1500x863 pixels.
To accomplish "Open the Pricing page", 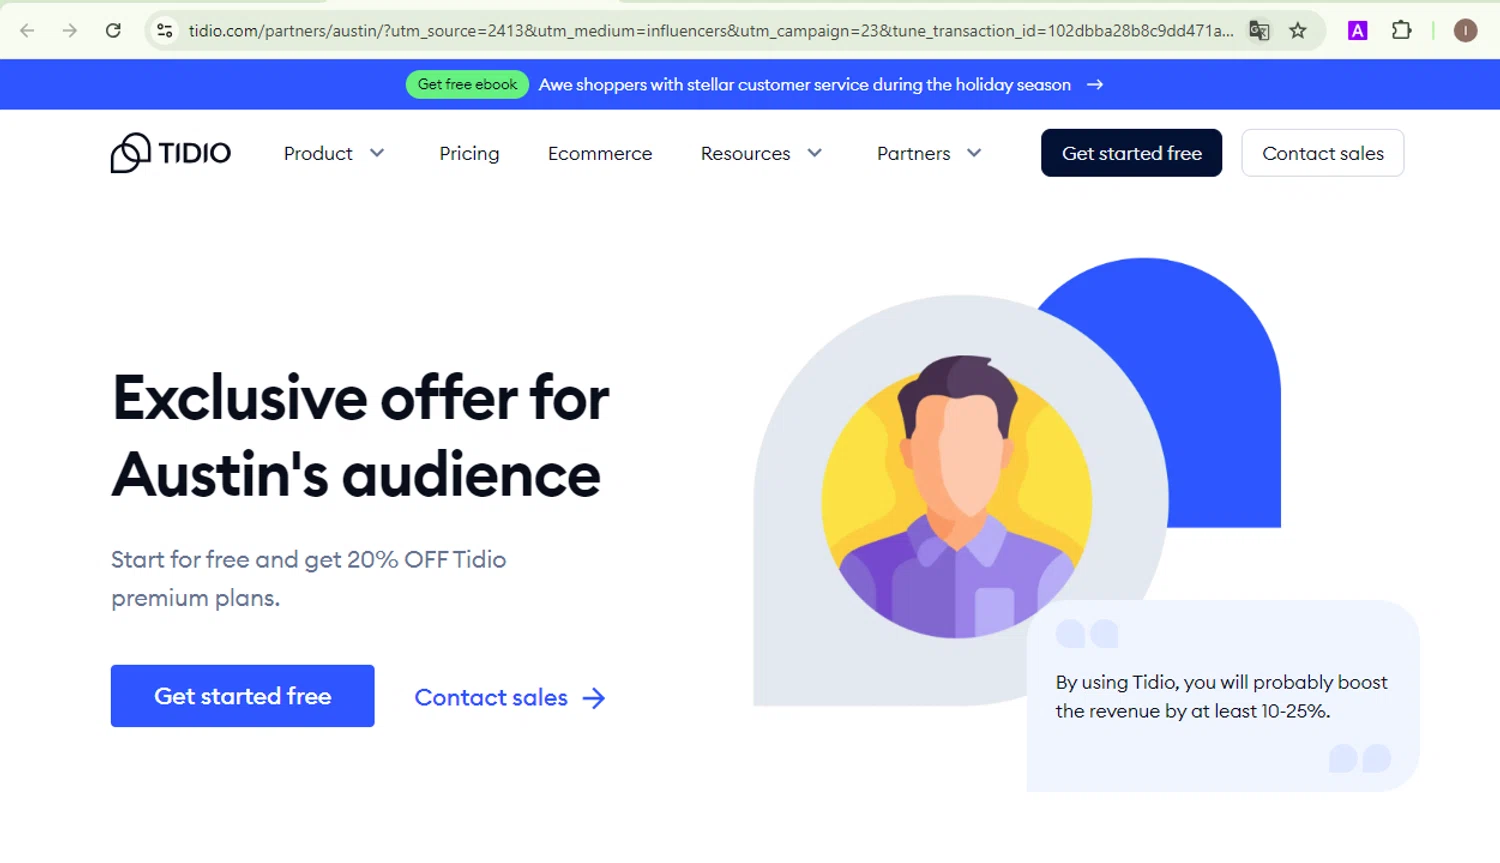I will pos(469,153).
